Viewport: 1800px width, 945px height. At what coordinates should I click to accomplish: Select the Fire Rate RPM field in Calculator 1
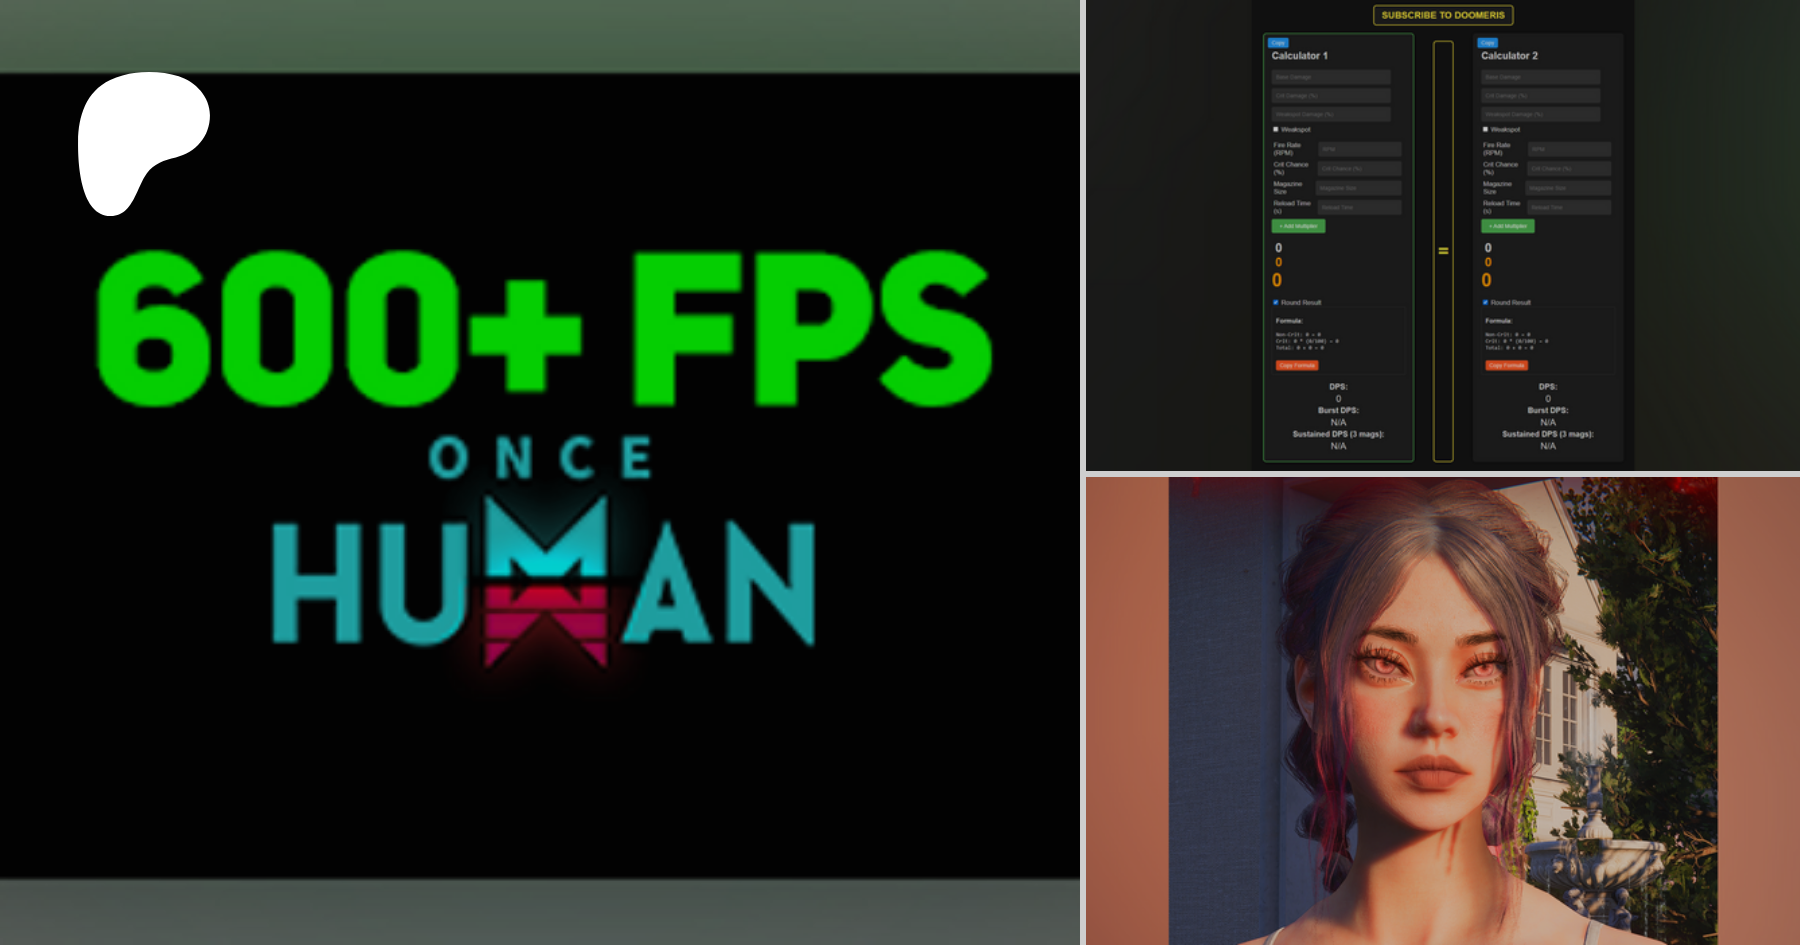1359,149
